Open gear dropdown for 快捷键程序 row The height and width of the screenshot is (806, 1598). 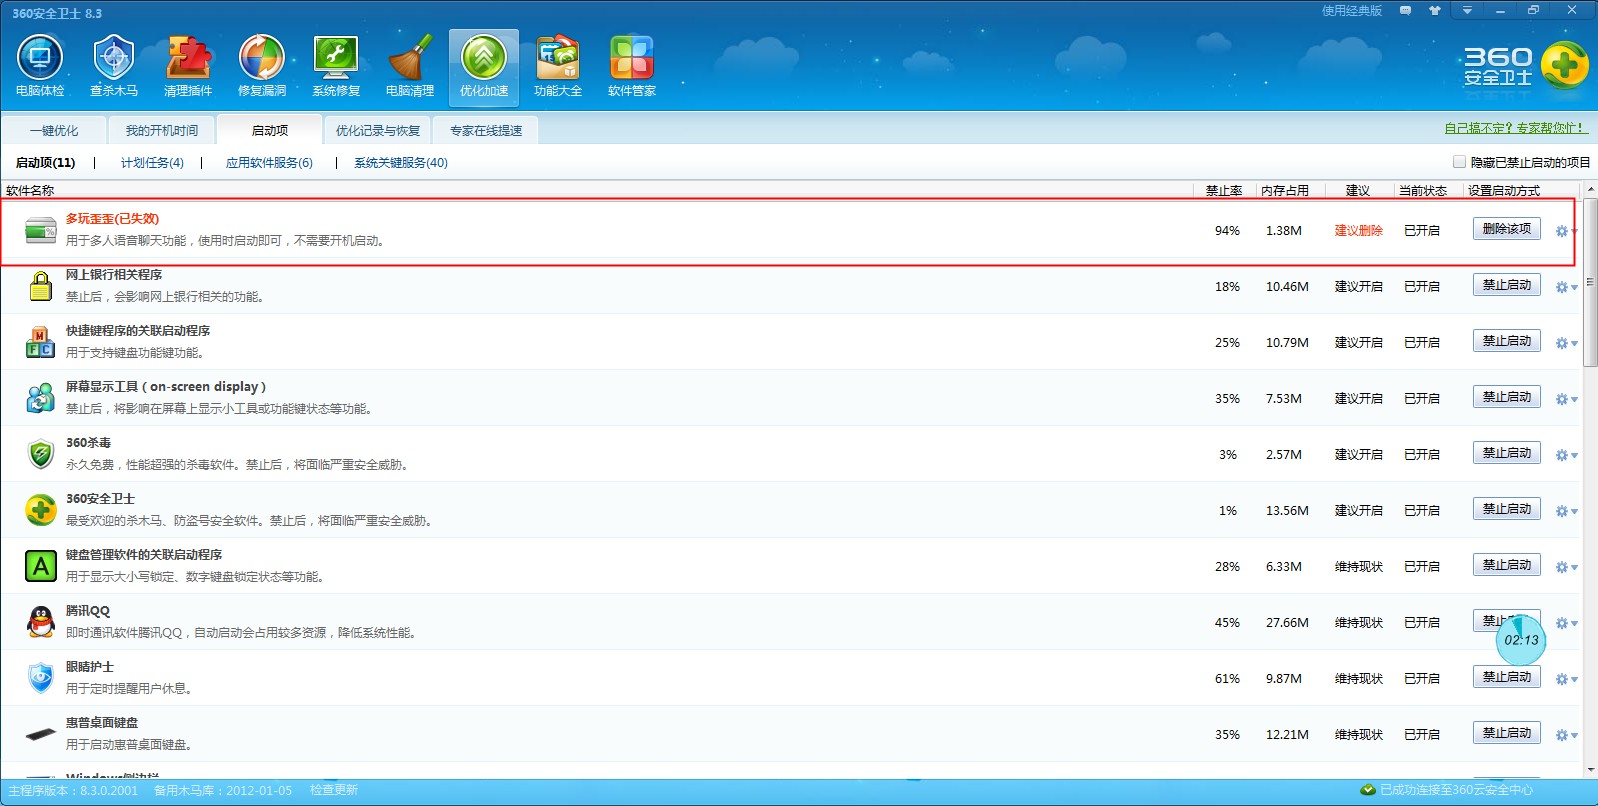tap(1566, 343)
